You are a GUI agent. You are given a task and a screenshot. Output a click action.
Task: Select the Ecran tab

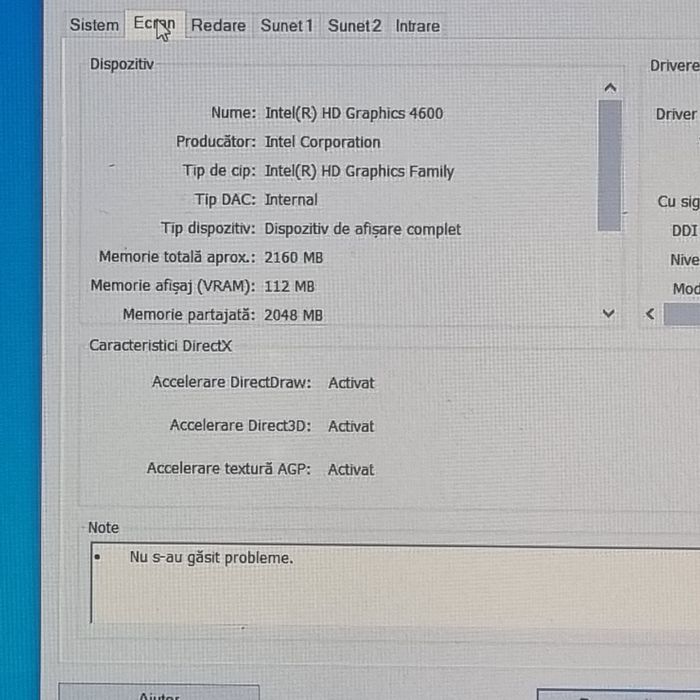154,24
